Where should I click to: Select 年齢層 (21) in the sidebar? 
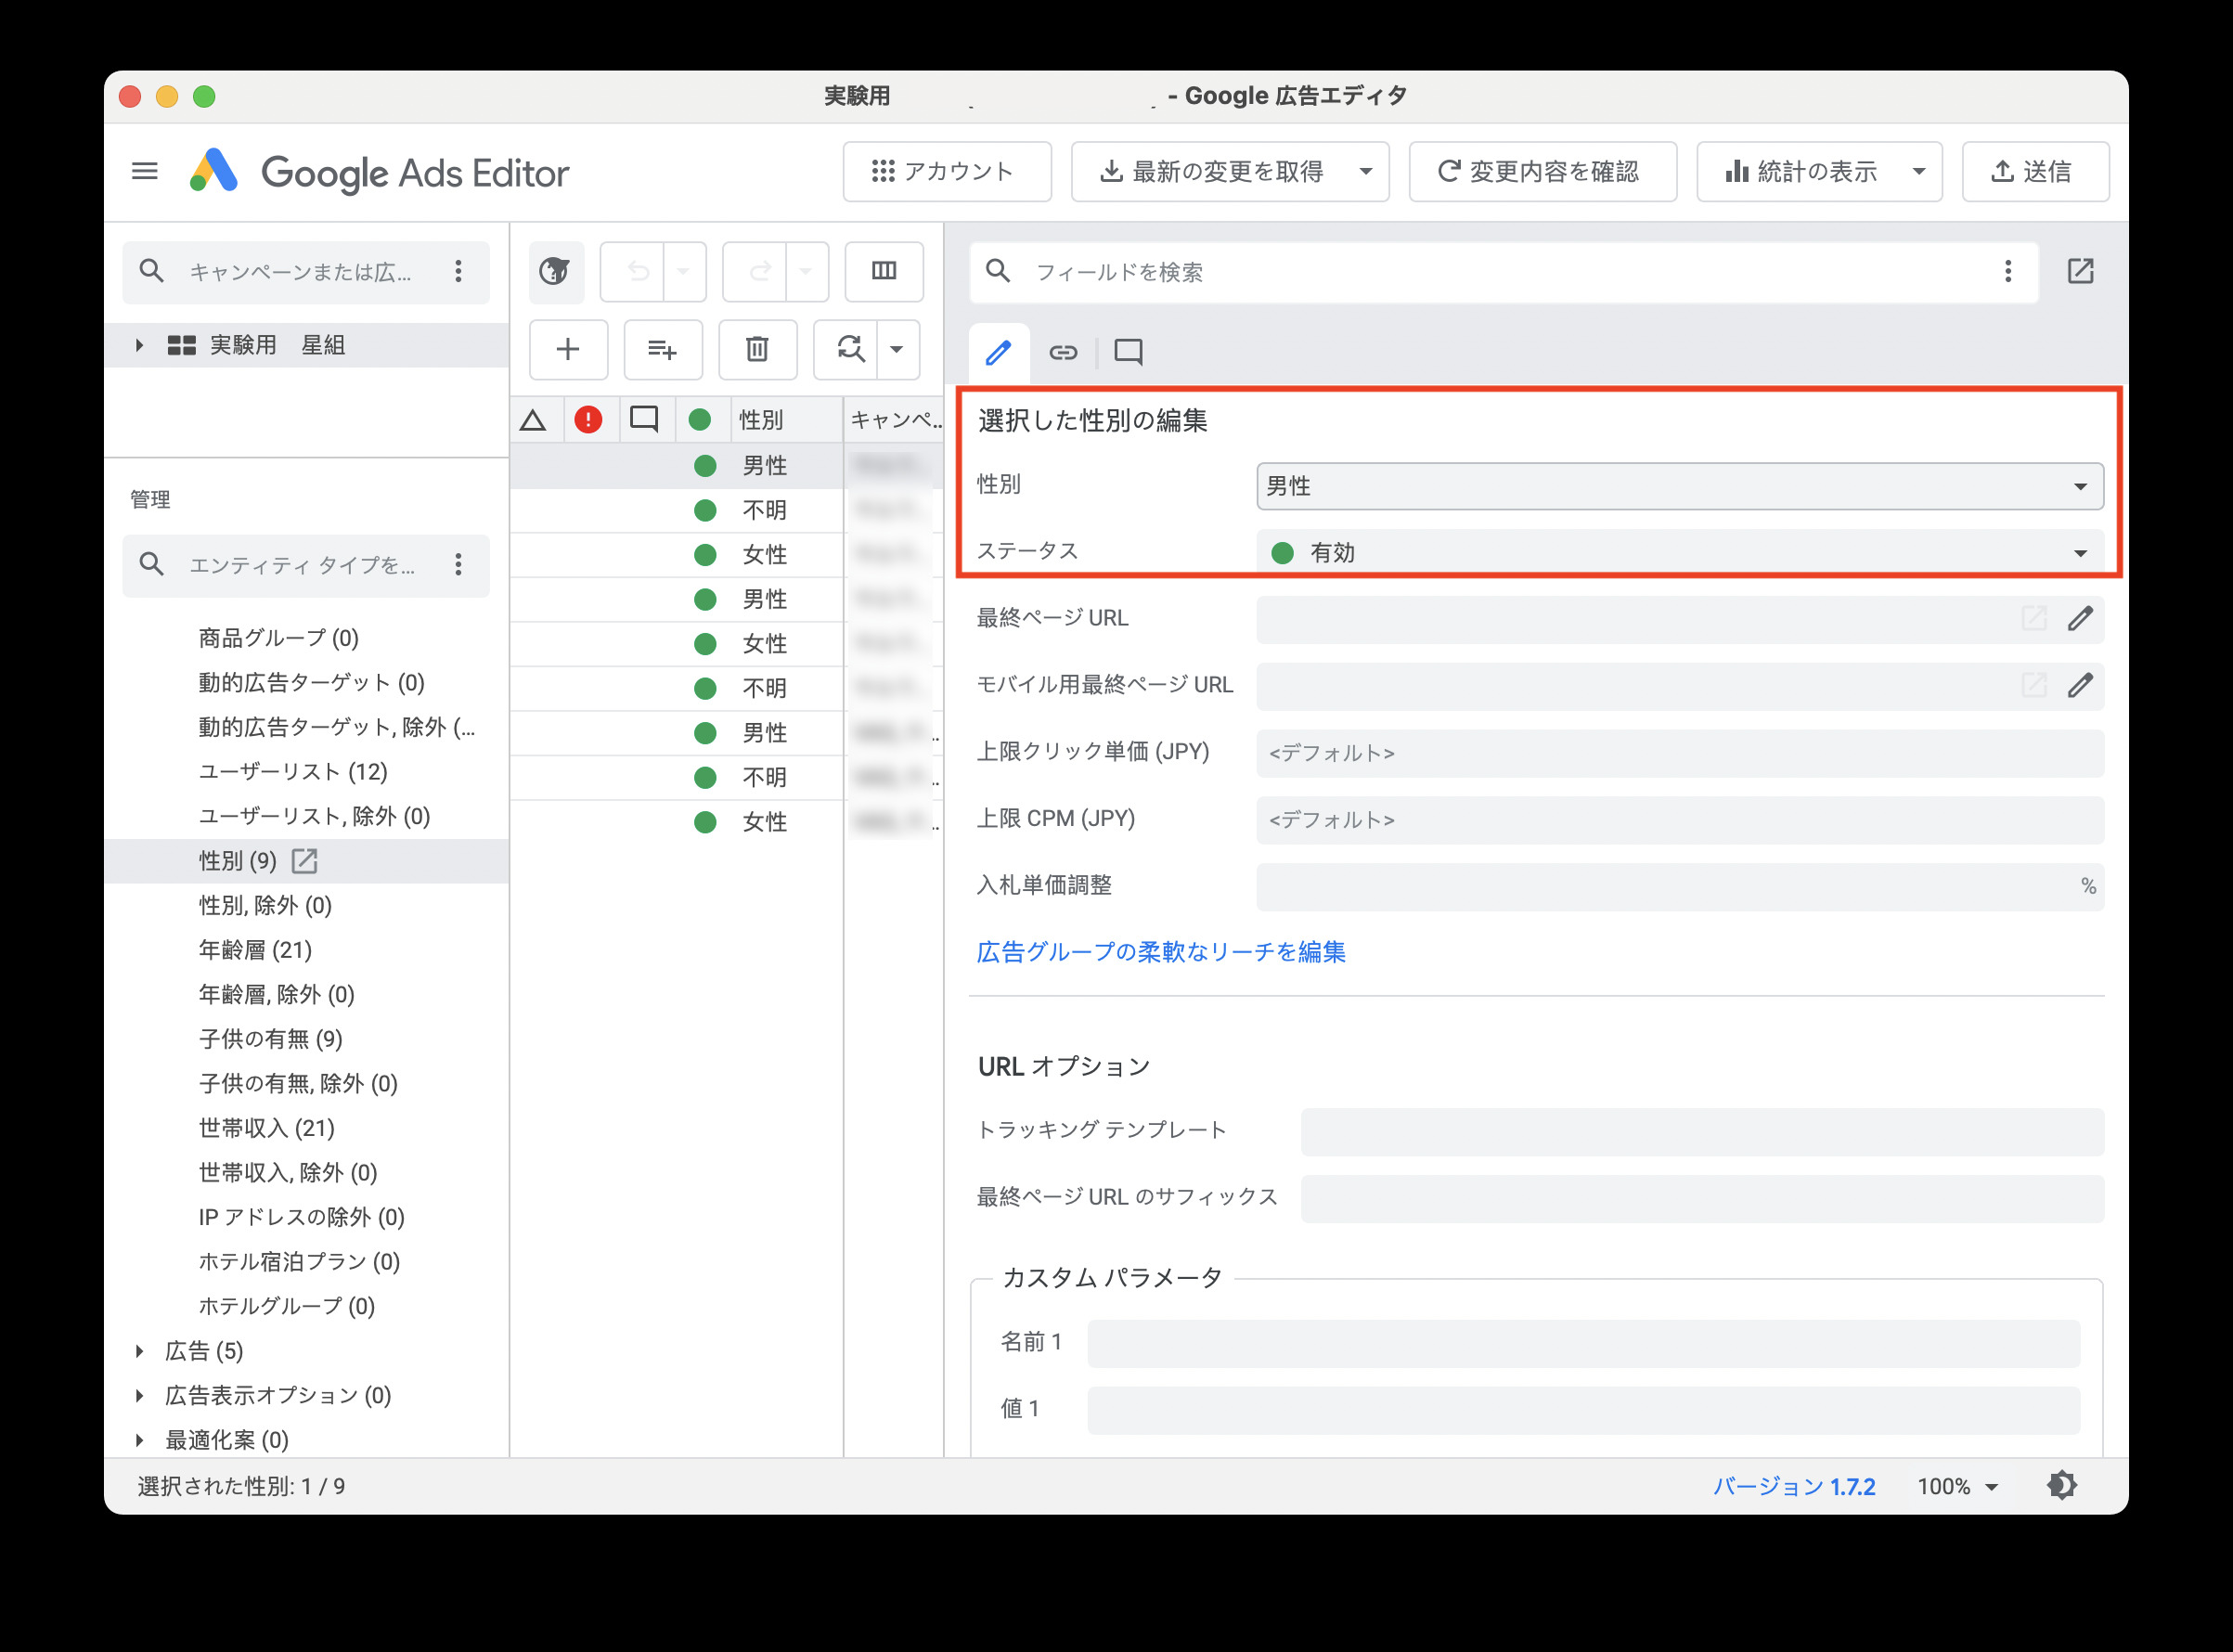coord(255,949)
